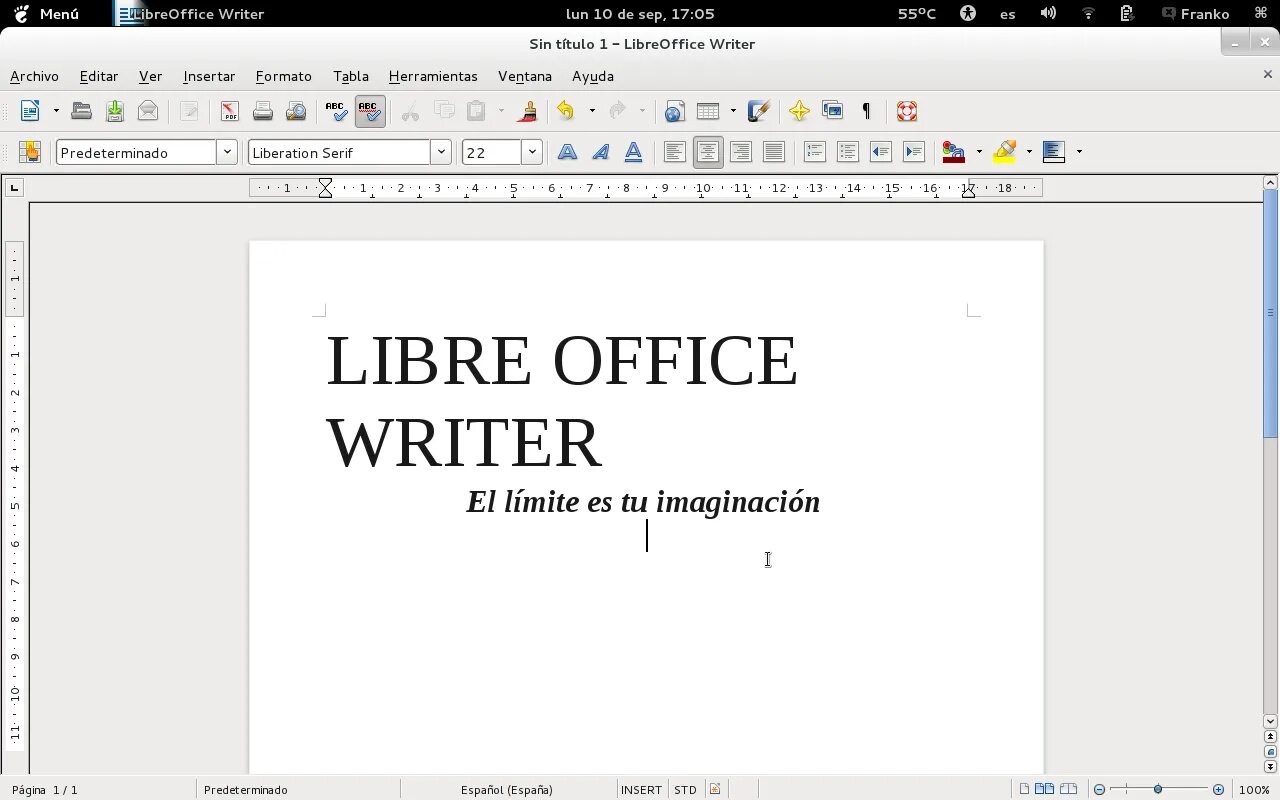The height and width of the screenshot is (800, 1280).
Task: Print the document with printer icon
Action: click(263, 111)
